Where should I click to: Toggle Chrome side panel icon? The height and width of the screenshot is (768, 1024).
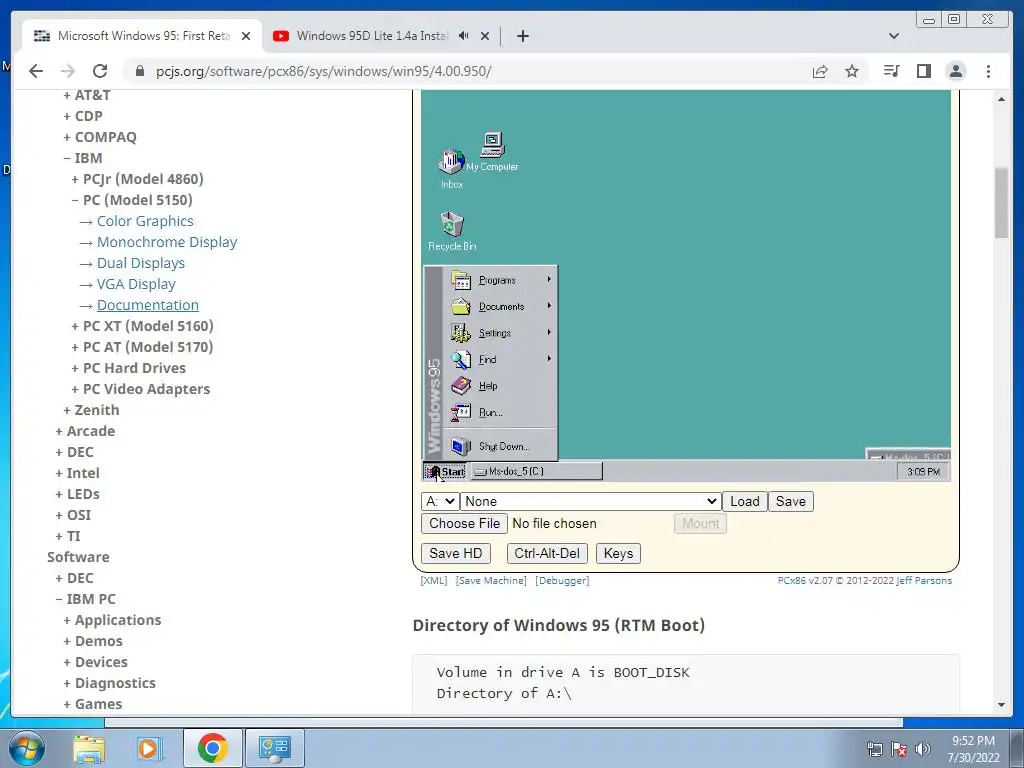[923, 71]
